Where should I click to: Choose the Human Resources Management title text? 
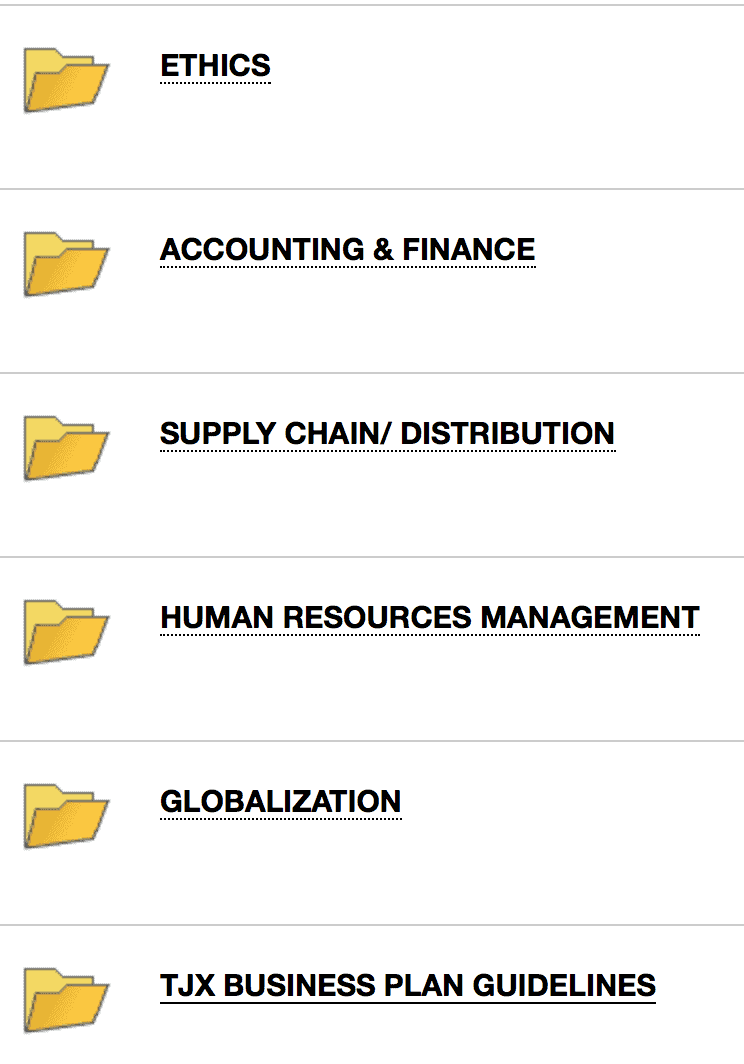tap(429, 618)
